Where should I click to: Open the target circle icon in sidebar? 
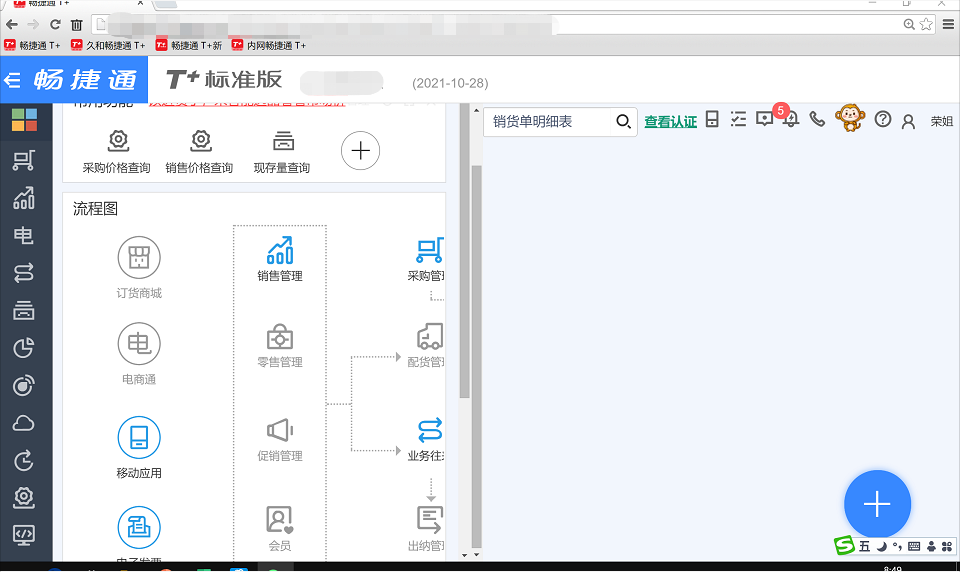point(24,386)
